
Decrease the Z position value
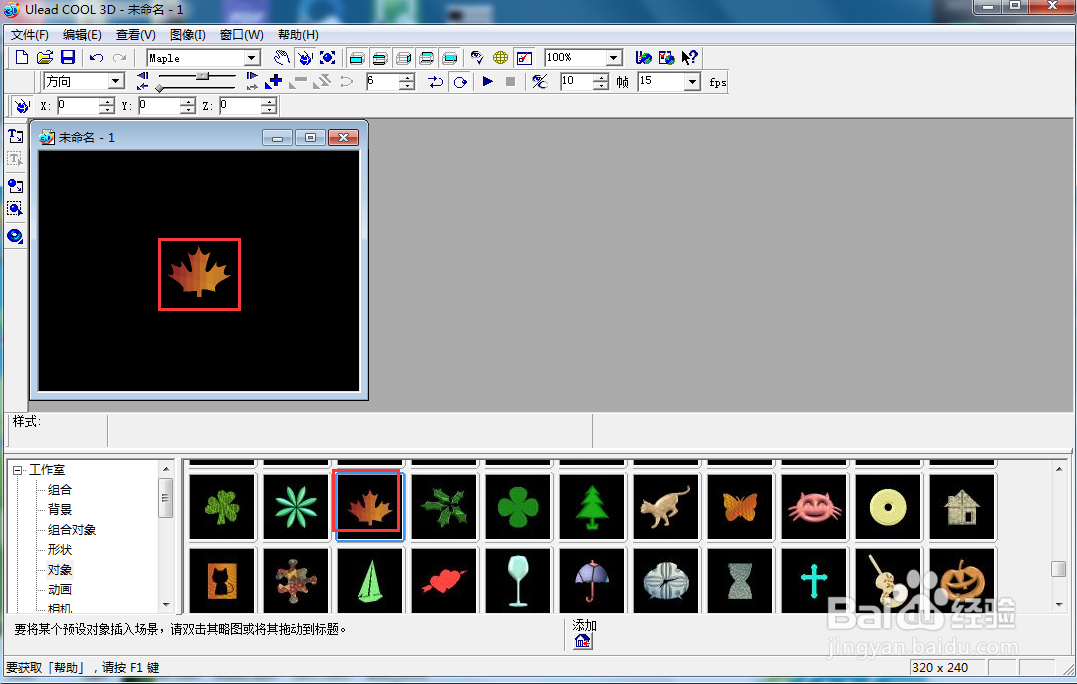tap(269, 110)
